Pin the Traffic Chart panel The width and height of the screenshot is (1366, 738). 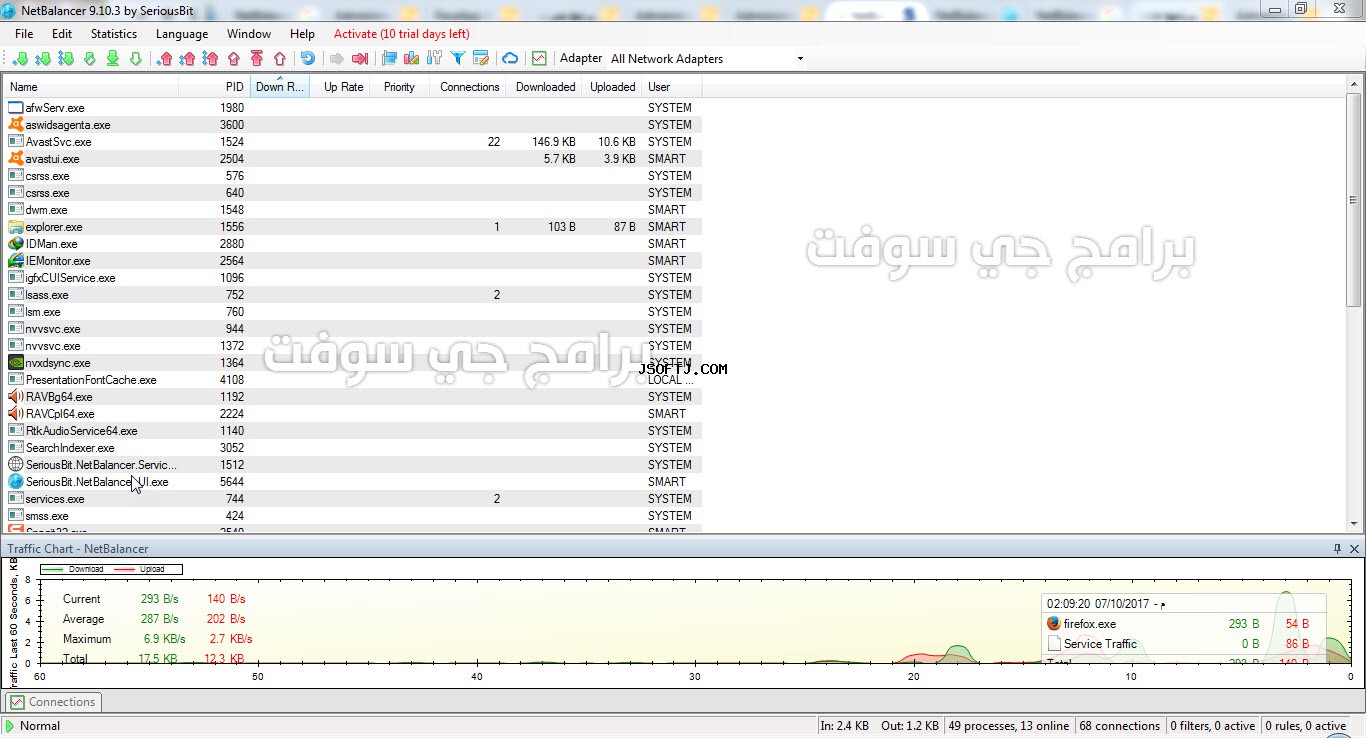click(1338, 549)
